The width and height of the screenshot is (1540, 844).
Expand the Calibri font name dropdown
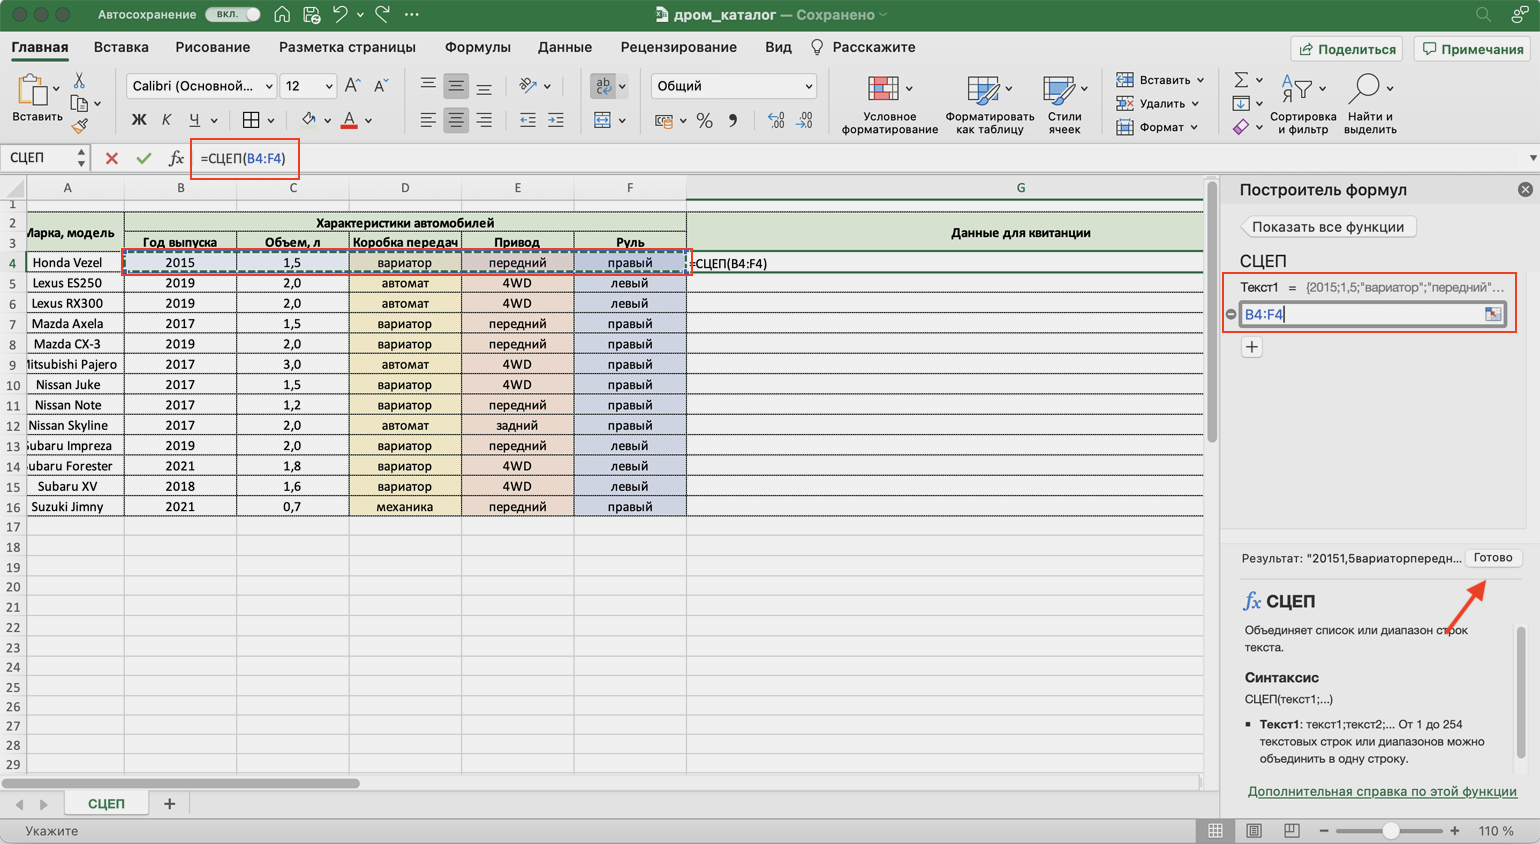(x=268, y=86)
